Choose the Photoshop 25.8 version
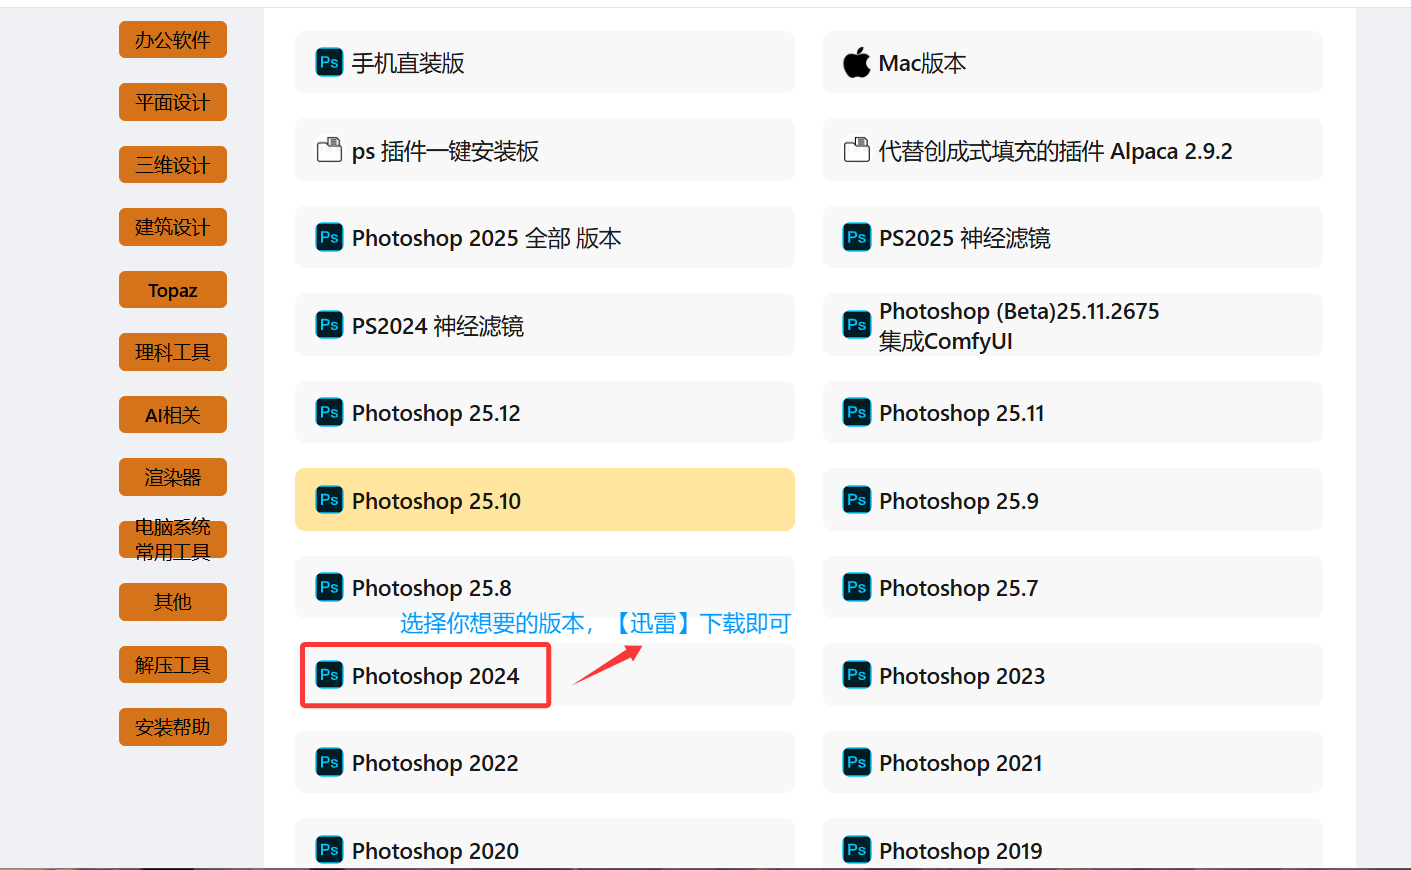1411x870 pixels. click(545, 587)
